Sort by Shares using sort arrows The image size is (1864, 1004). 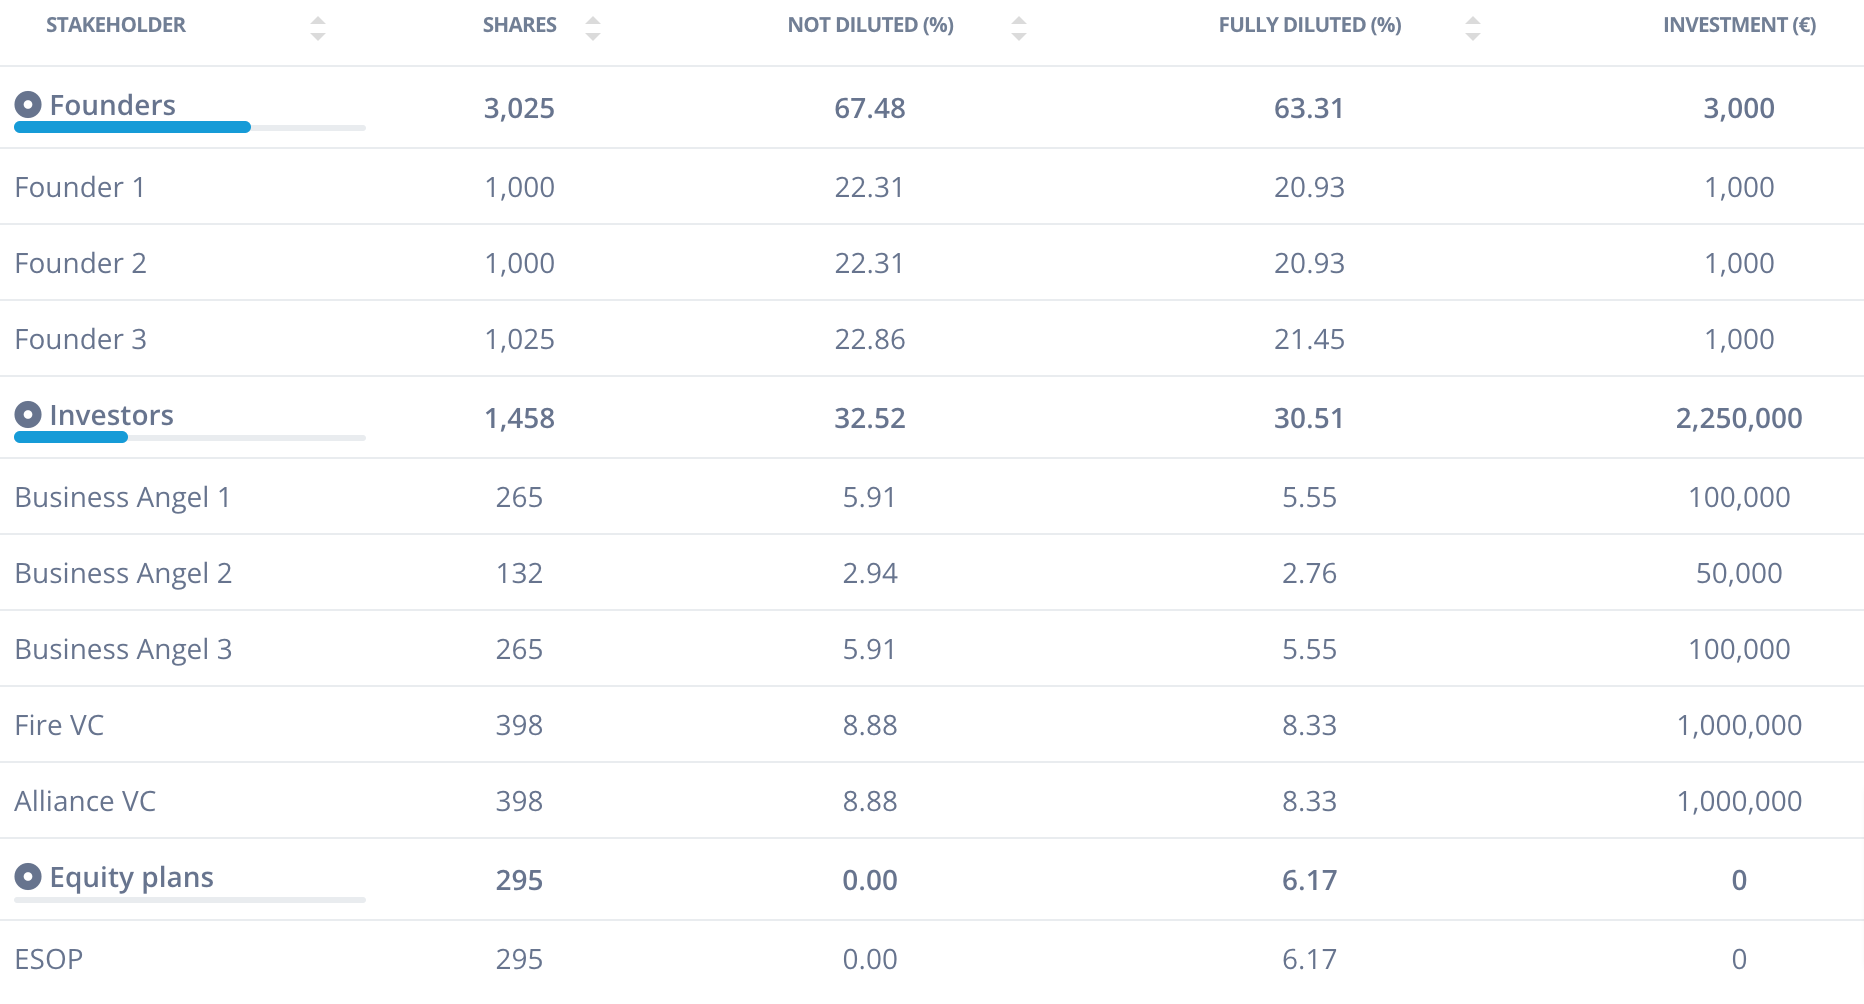(593, 28)
